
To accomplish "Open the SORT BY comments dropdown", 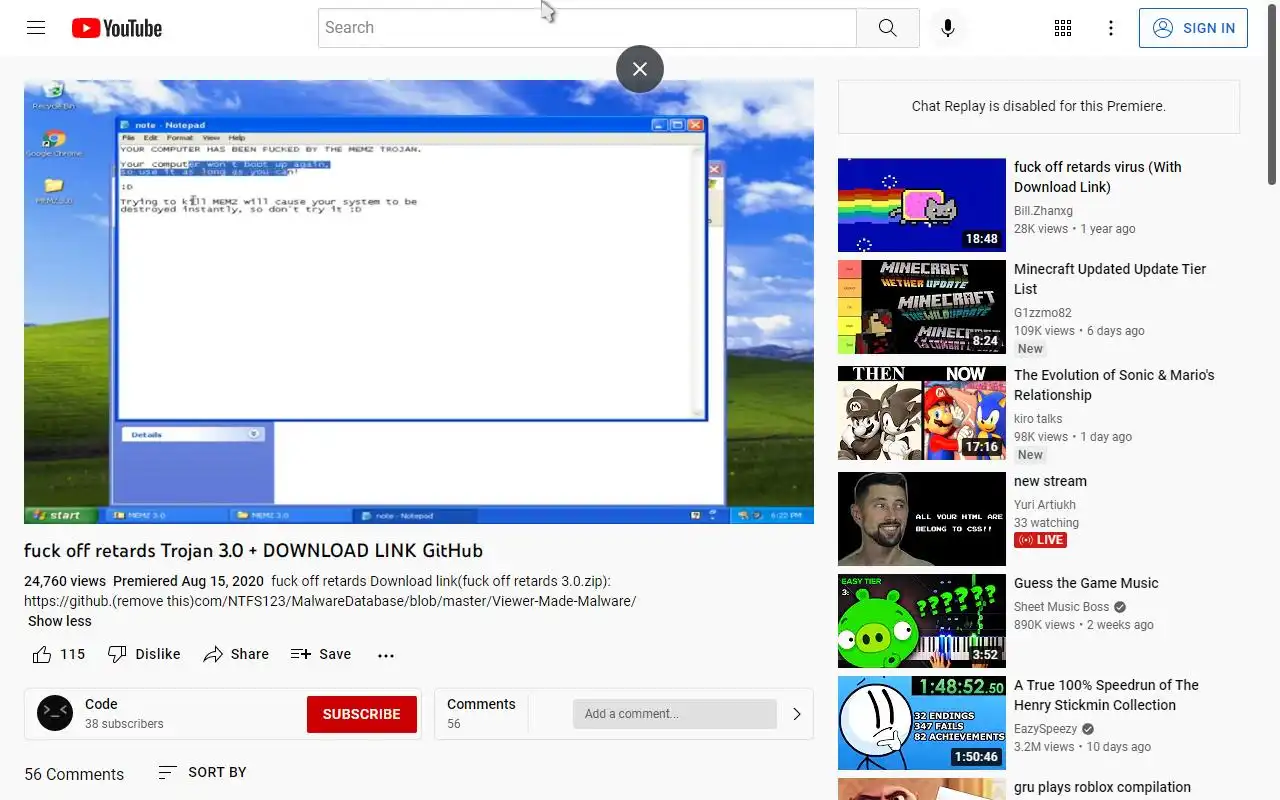I will (202, 772).
